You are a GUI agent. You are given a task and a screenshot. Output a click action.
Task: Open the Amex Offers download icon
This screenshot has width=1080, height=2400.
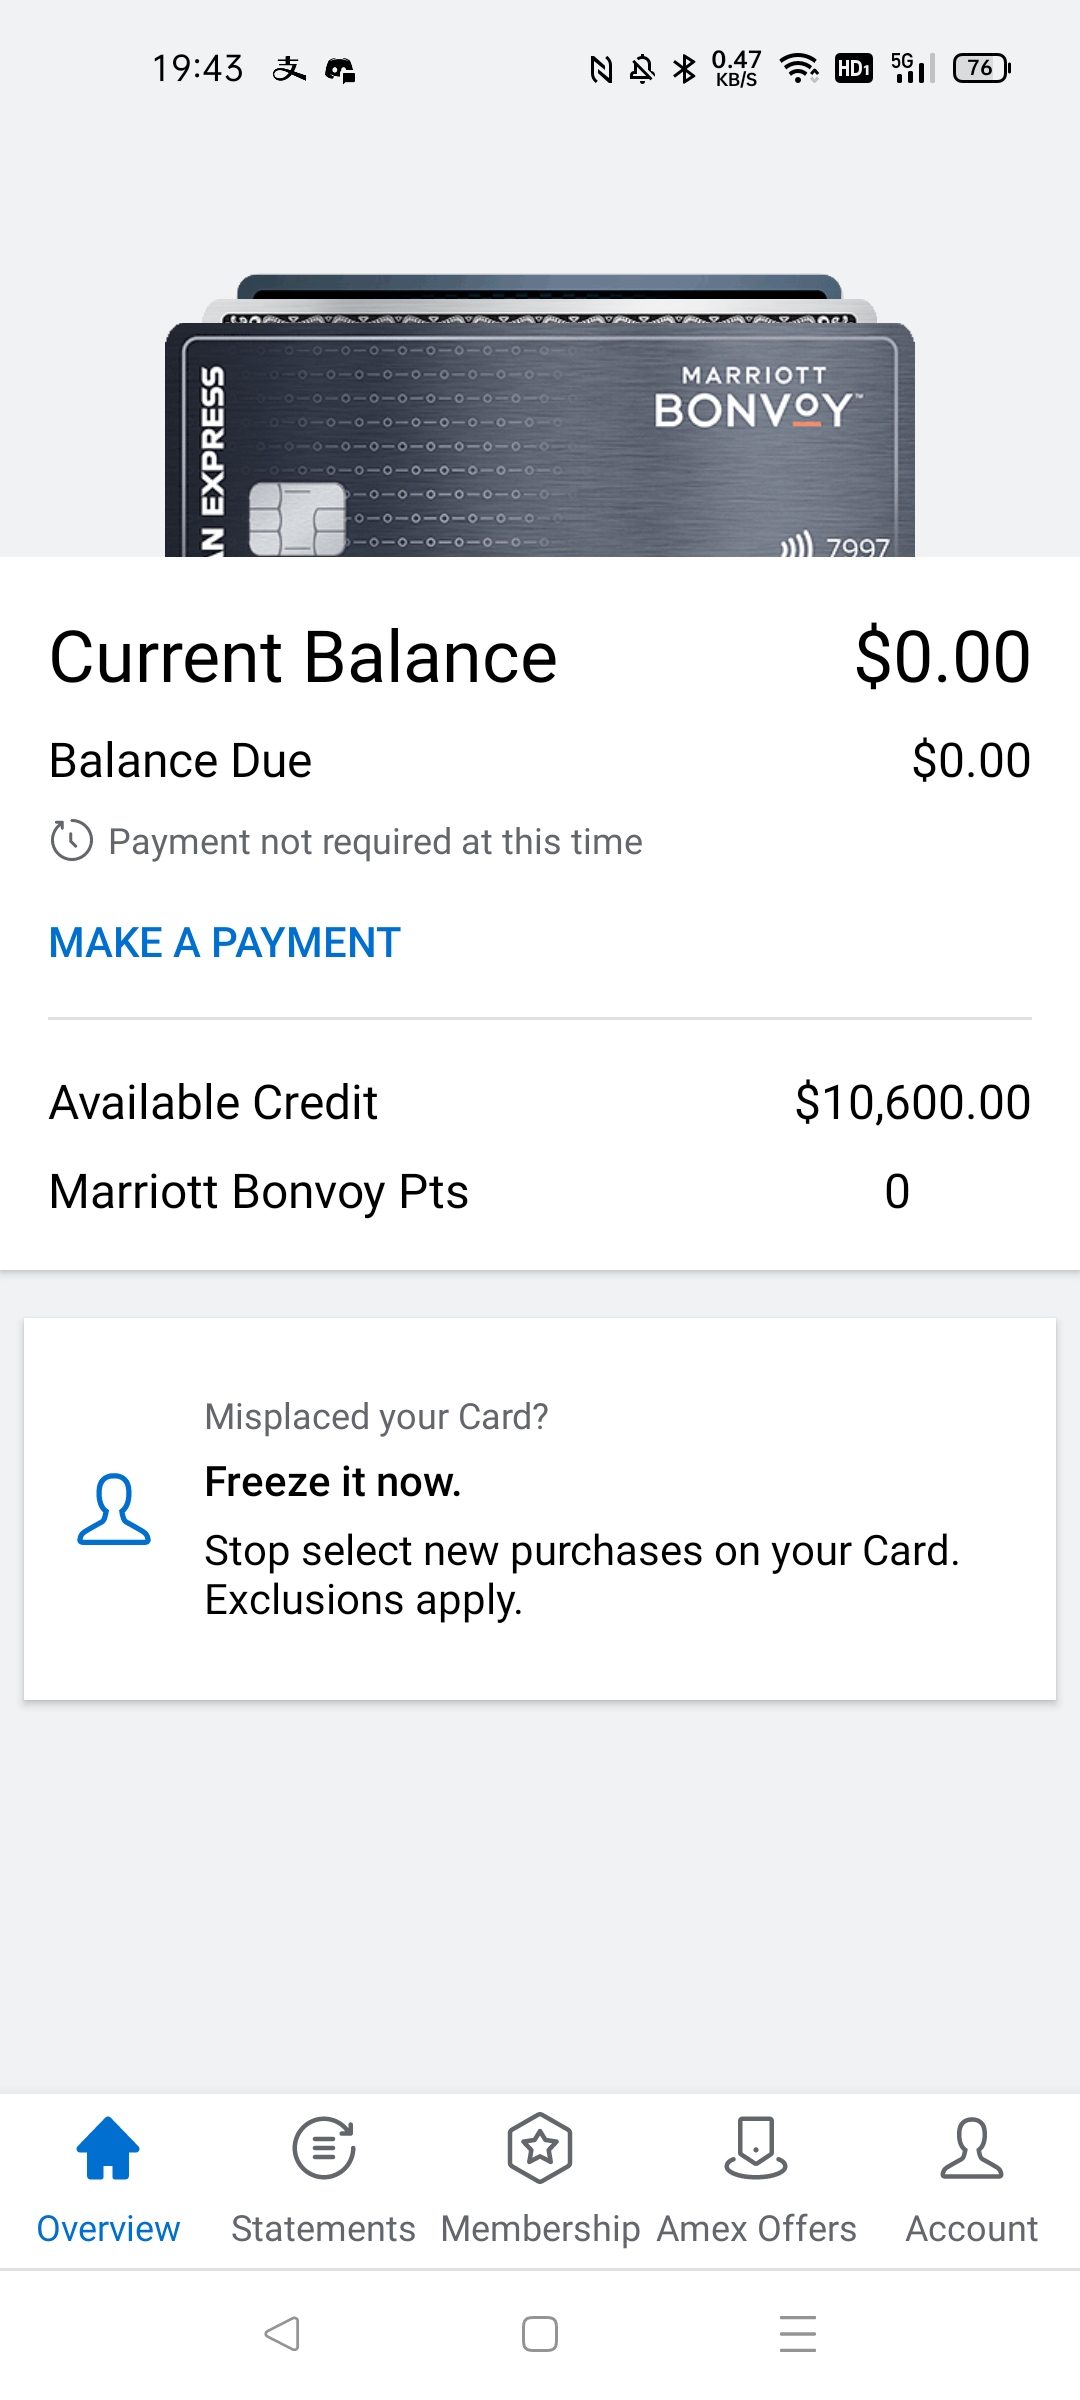tap(756, 2147)
